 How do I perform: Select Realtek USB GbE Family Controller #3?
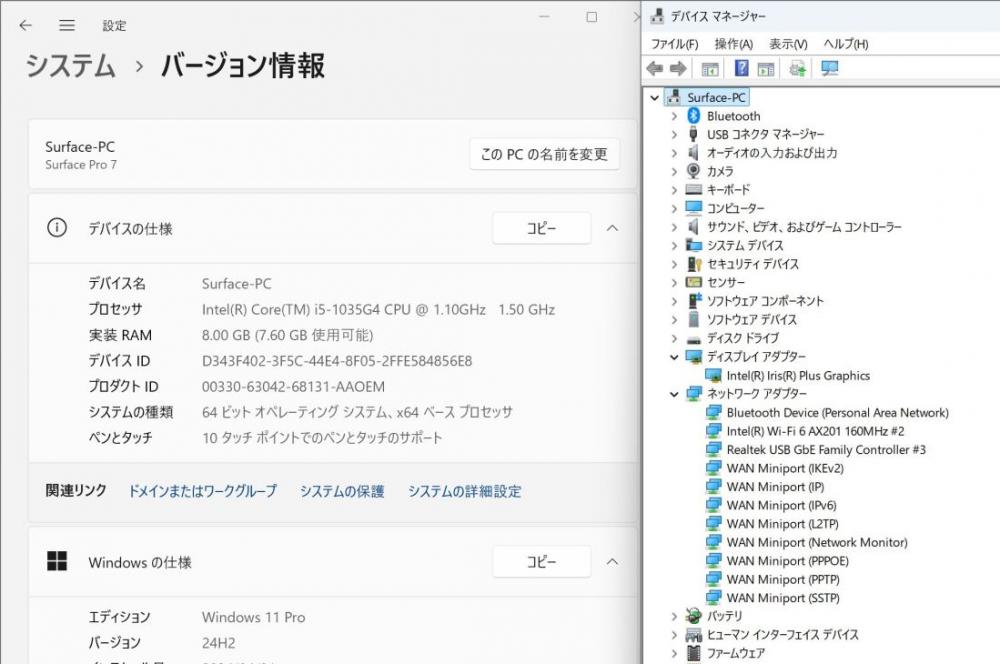826,450
